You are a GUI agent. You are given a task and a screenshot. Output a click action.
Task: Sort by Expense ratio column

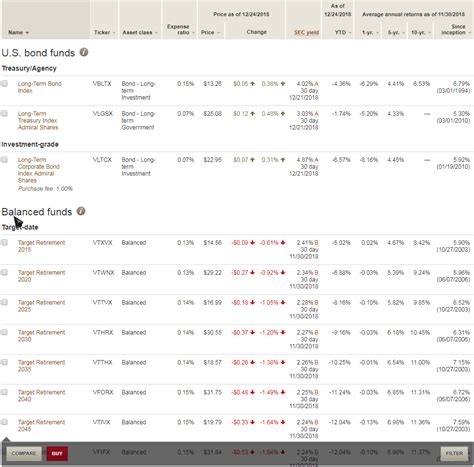click(x=180, y=29)
